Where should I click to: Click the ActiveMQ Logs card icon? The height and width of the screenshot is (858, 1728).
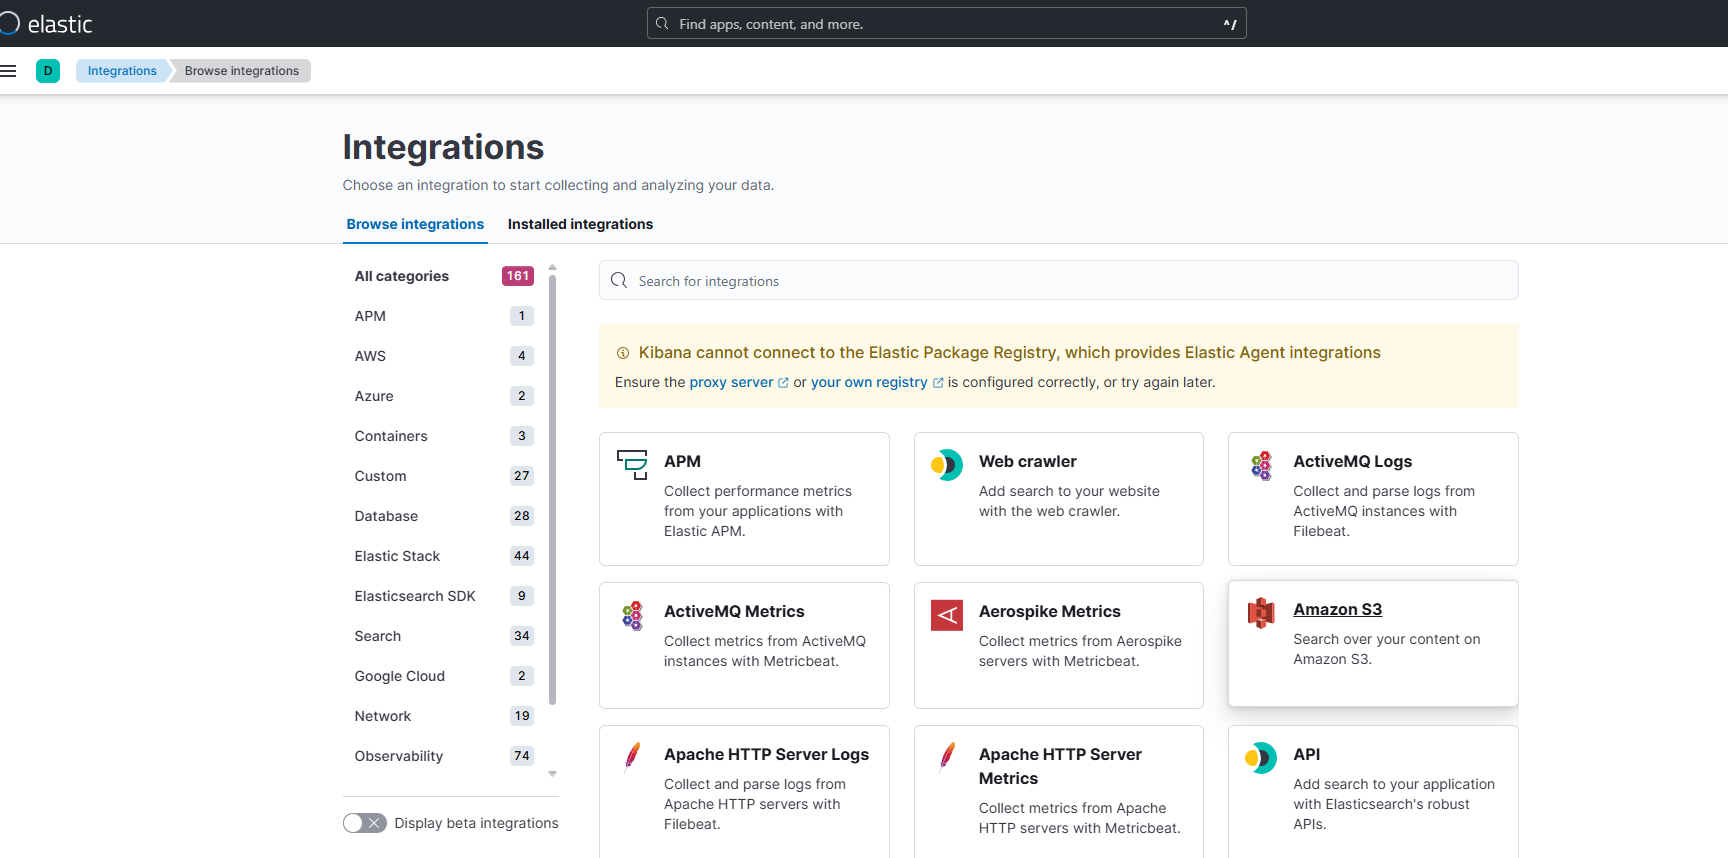[x=1261, y=465]
